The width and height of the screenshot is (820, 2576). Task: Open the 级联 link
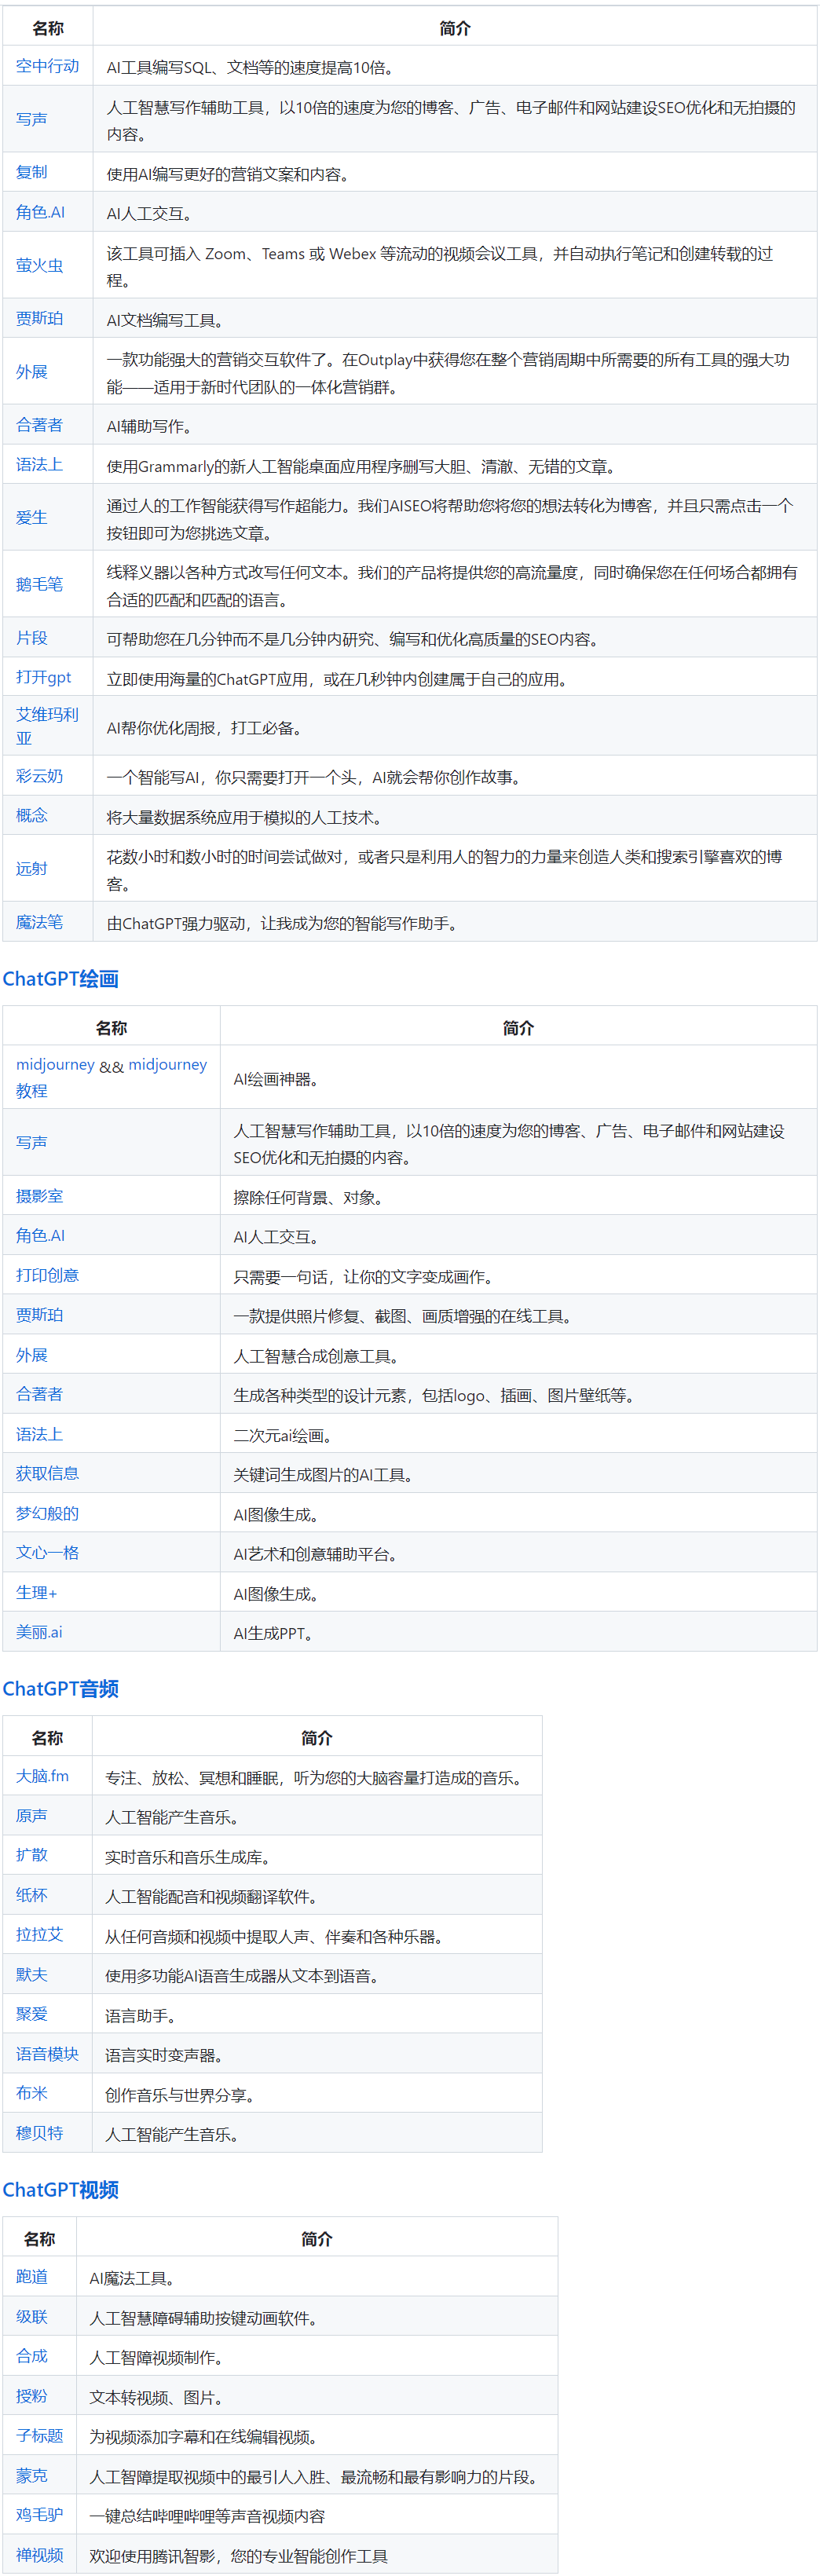point(31,2316)
